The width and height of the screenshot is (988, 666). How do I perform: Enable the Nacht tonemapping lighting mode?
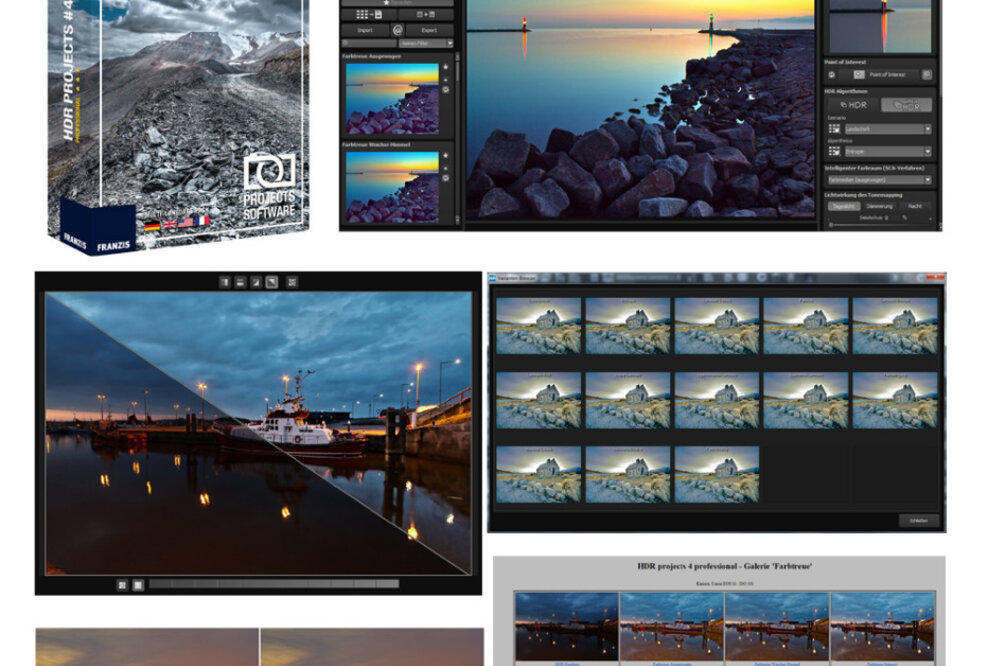tap(915, 205)
